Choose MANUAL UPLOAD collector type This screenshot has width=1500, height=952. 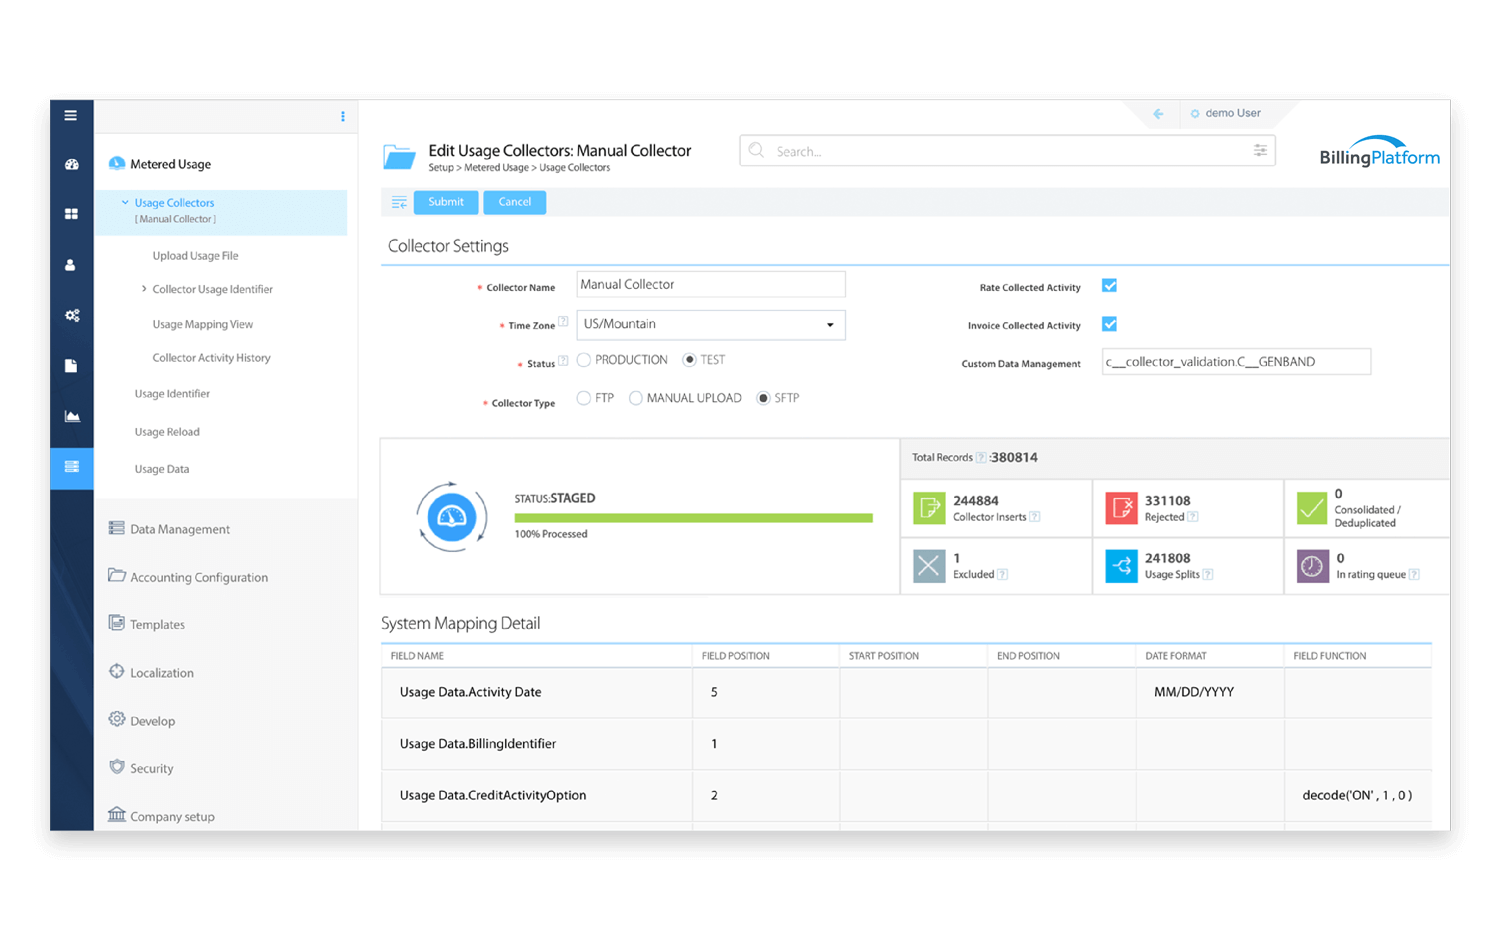(636, 398)
